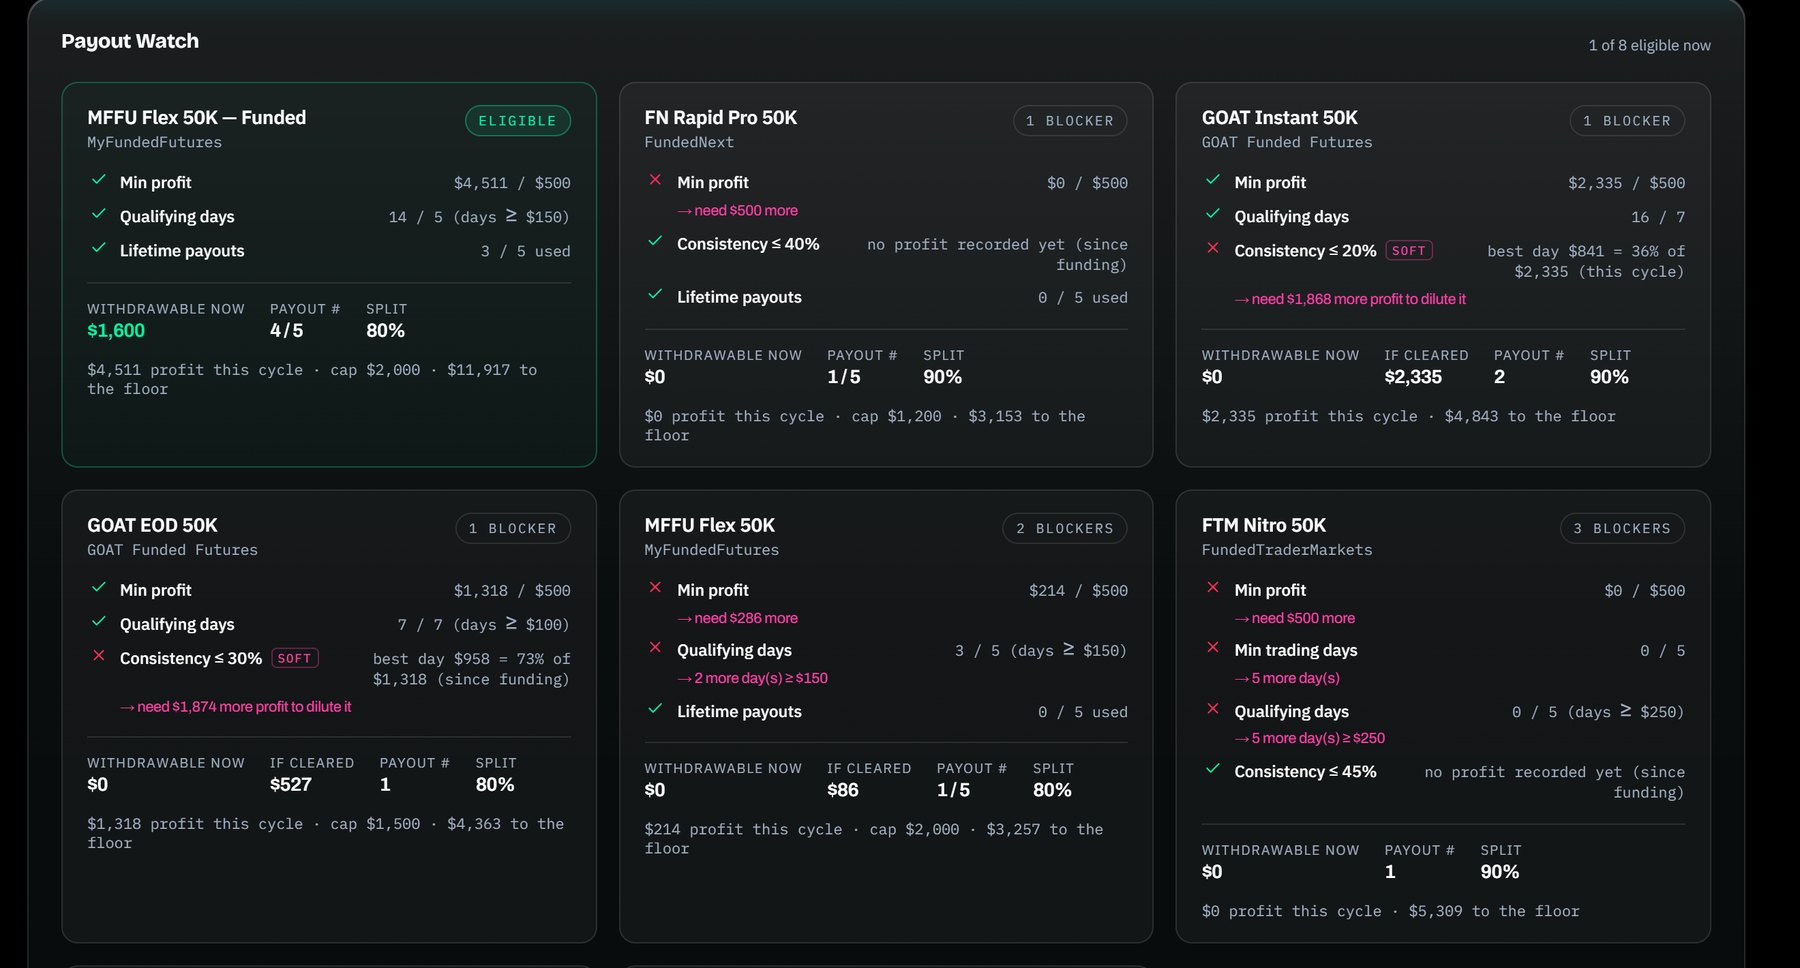
Task: Click the red X beside Consistency ≤ 30%
Action: tap(99, 657)
